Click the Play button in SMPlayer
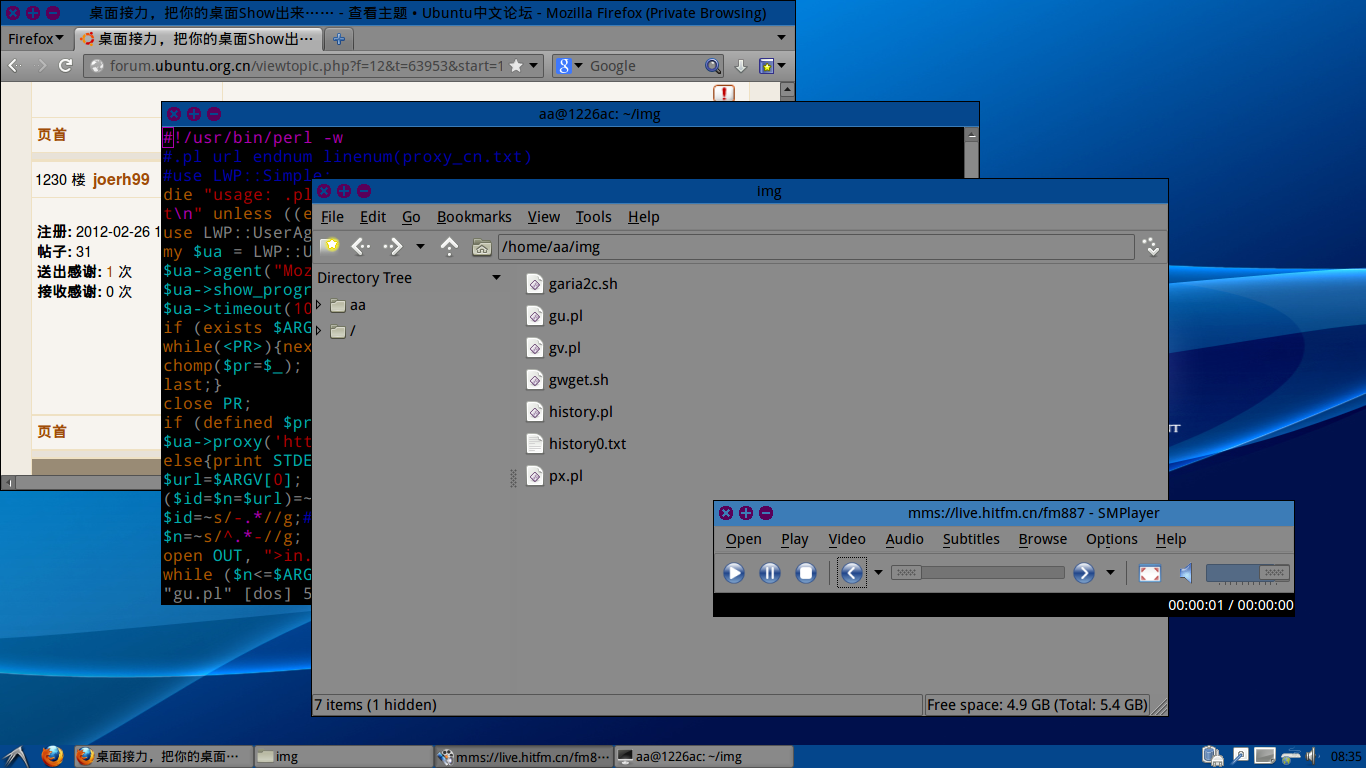The width and height of the screenshot is (1366, 768). (x=734, y=573)
